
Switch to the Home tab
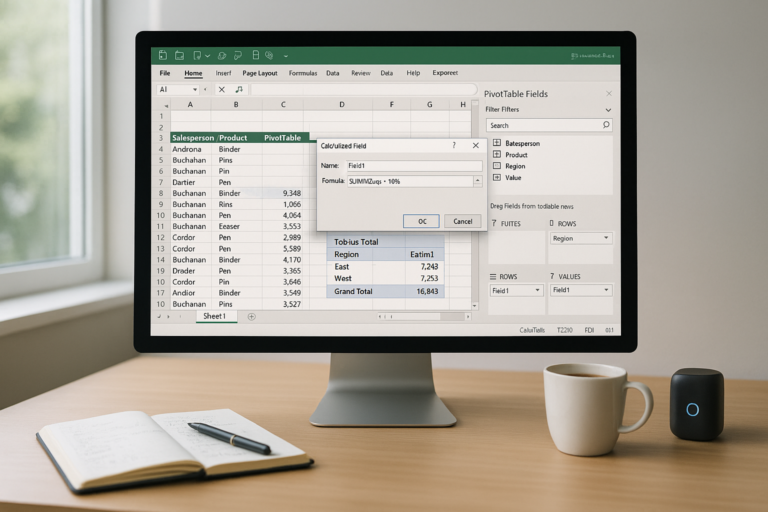[x=193, y=73]
